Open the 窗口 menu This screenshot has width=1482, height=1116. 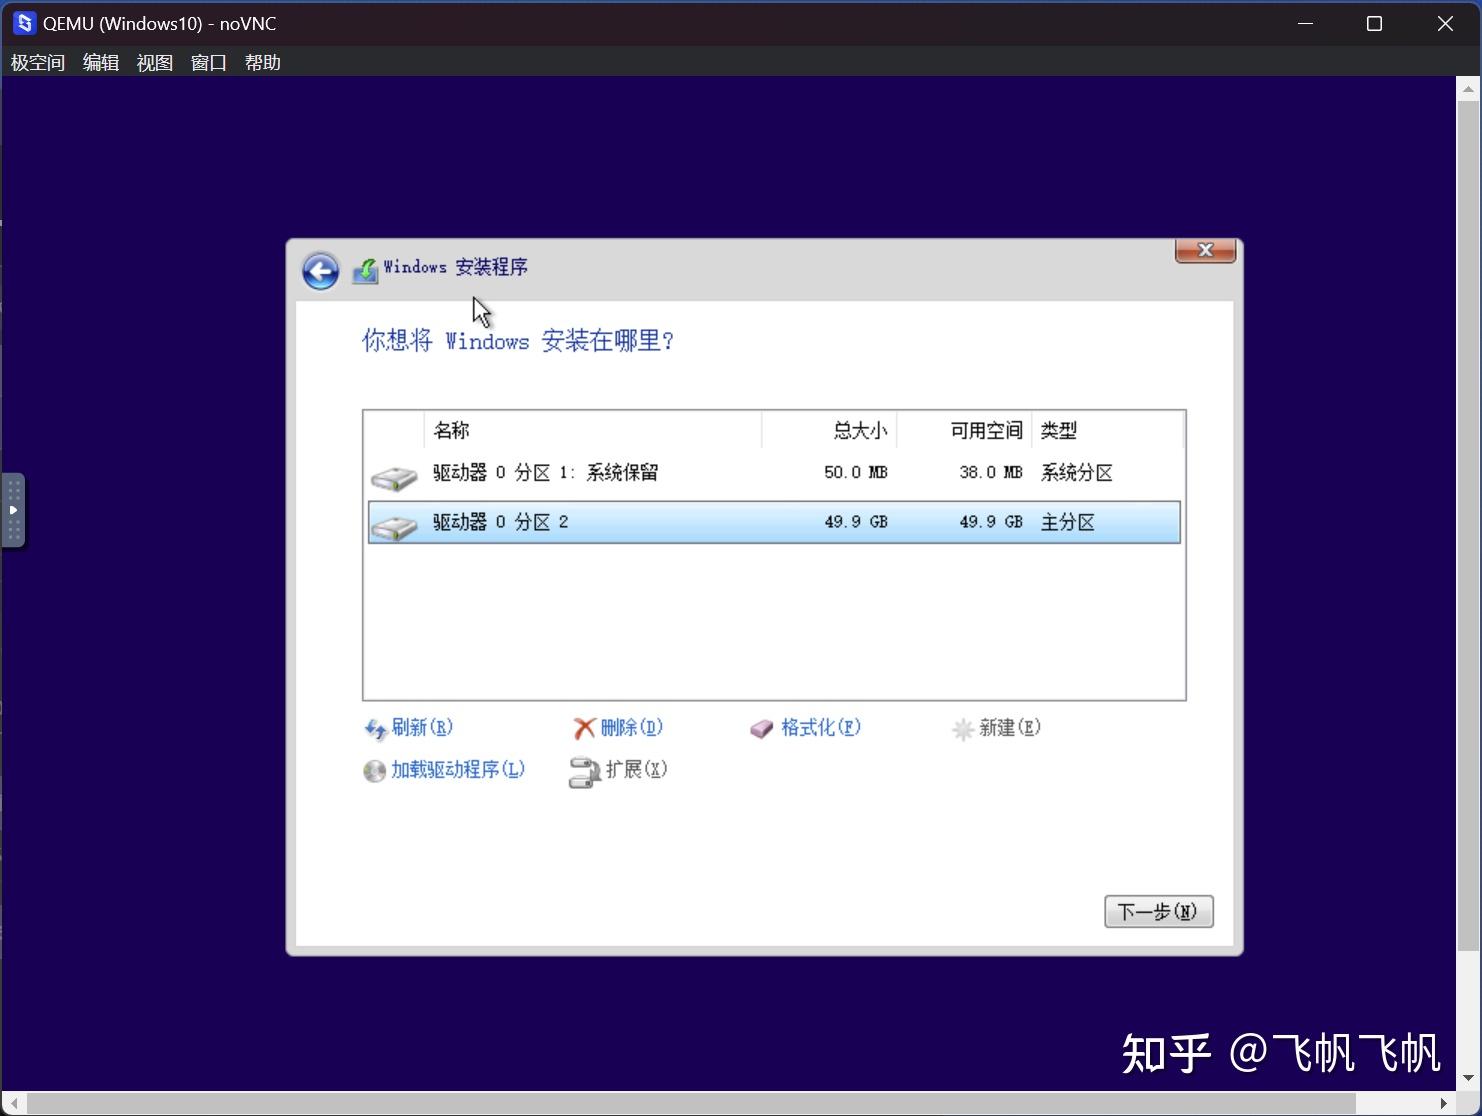[207, 62]
